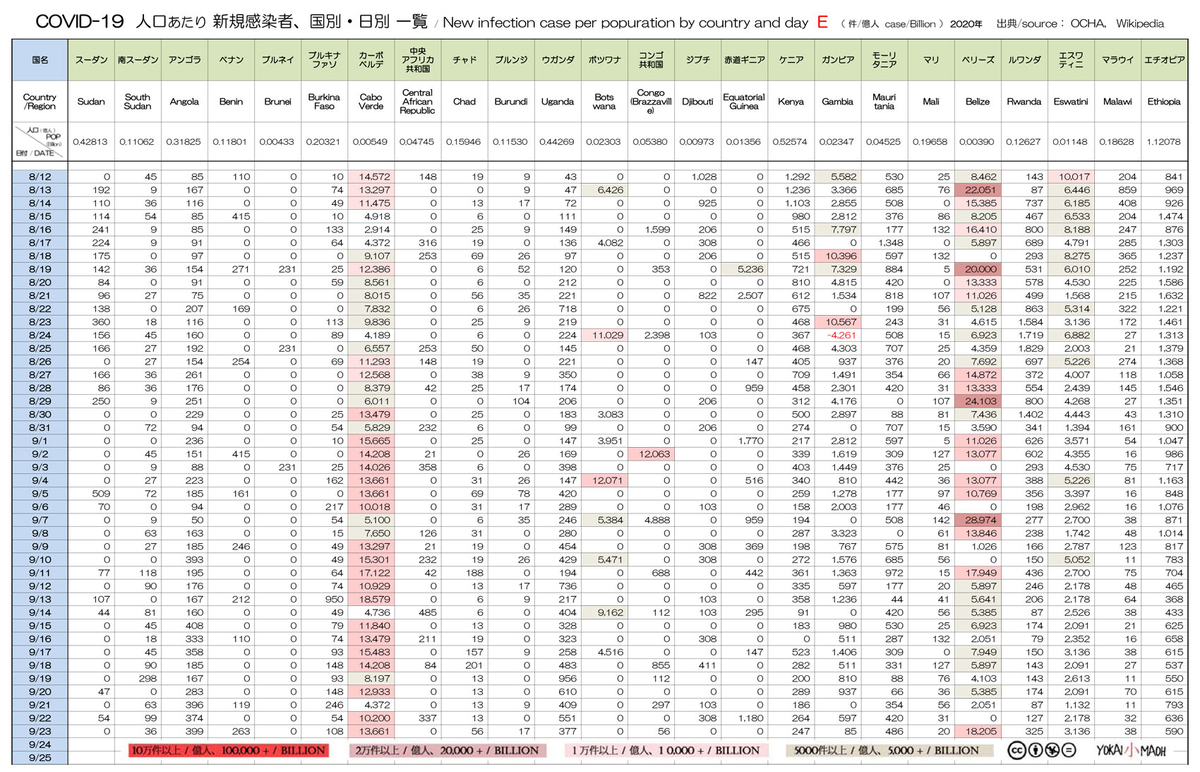Select the 'Bots wana' column header

click(x=603, y=102)
